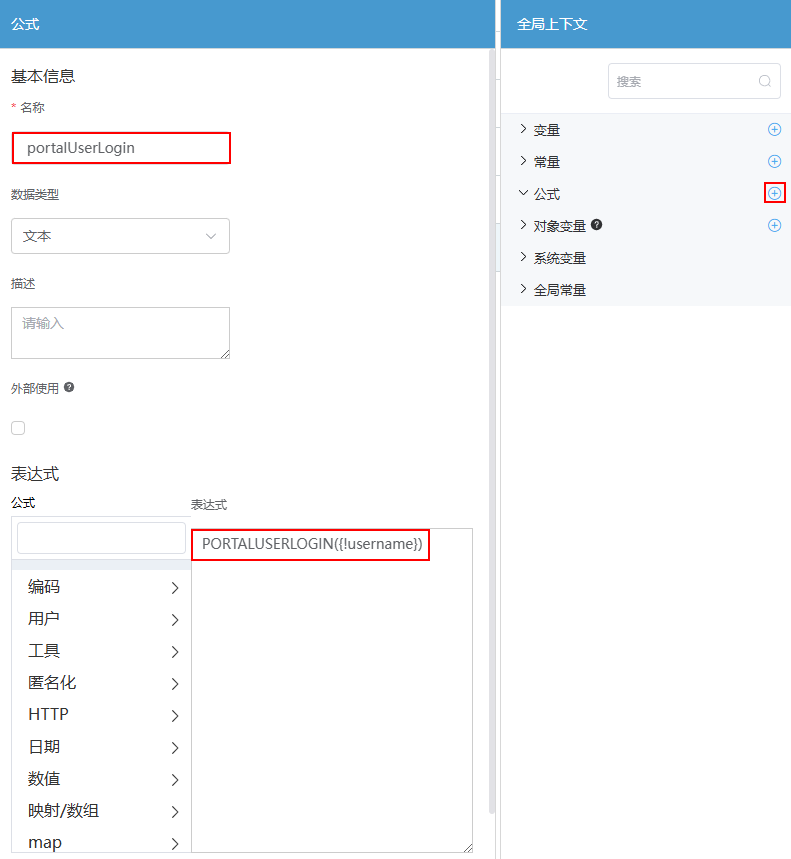This screenshot has width=791, height=859.
Task: Expand the 对象变量 tree node
Action: click(523, 225)
